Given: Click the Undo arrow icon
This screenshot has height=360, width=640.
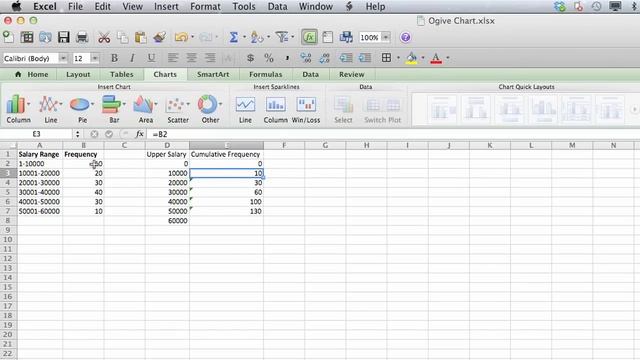Looking at the screenshot, I should click(181, 38).
